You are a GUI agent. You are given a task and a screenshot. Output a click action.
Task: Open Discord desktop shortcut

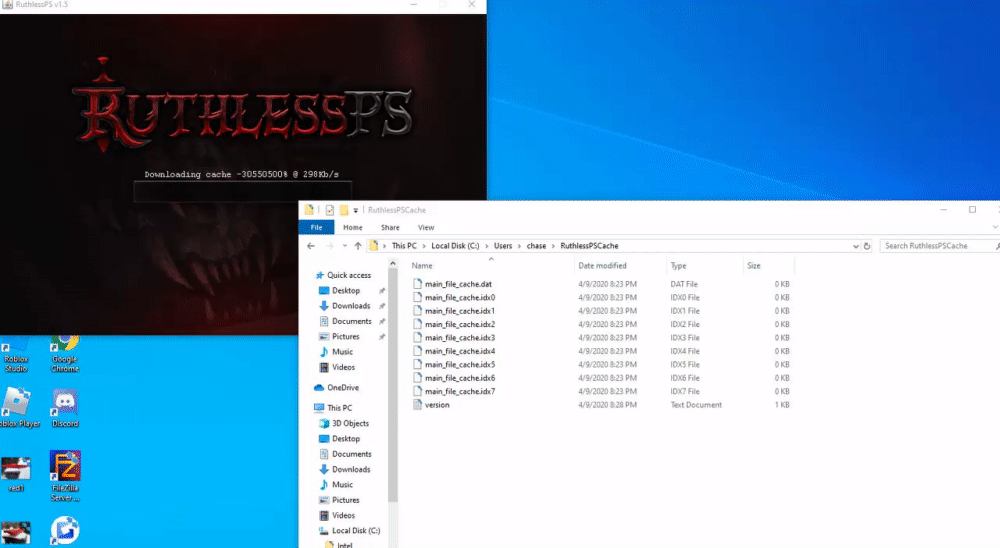pyautogui.click(x=65, y=408)
